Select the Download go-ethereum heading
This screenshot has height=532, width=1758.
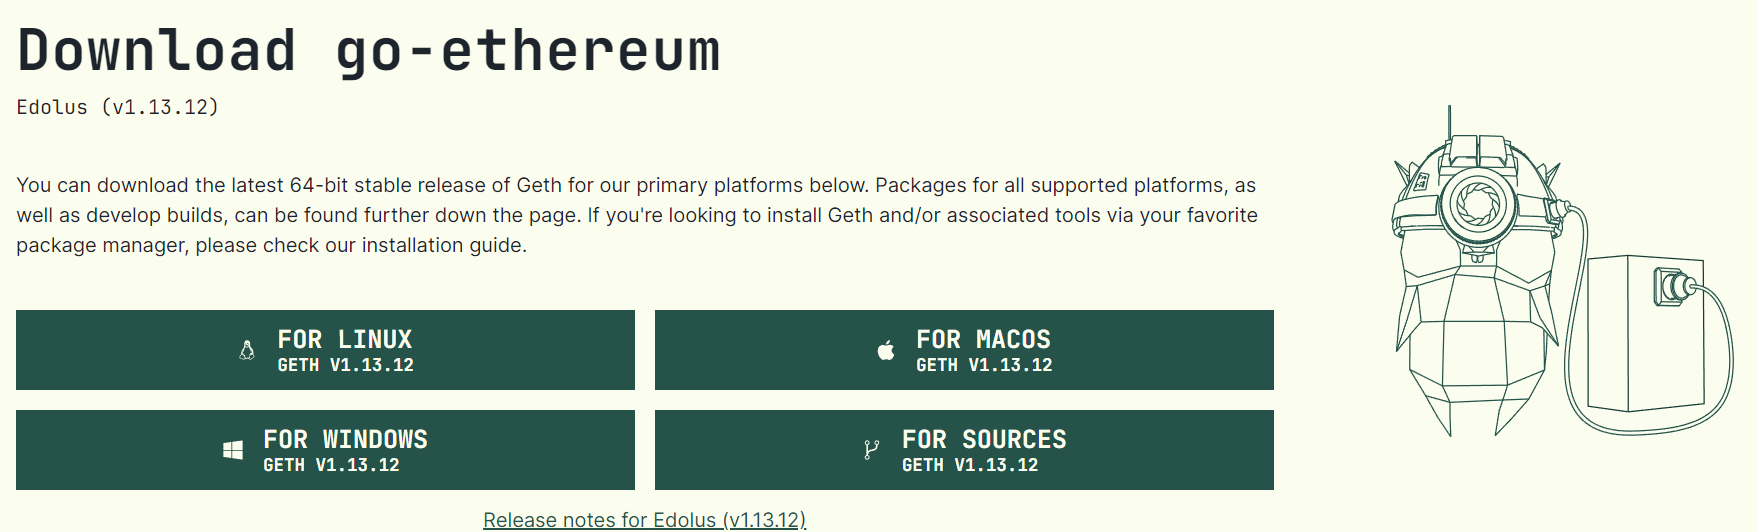[x=369, y=50]
